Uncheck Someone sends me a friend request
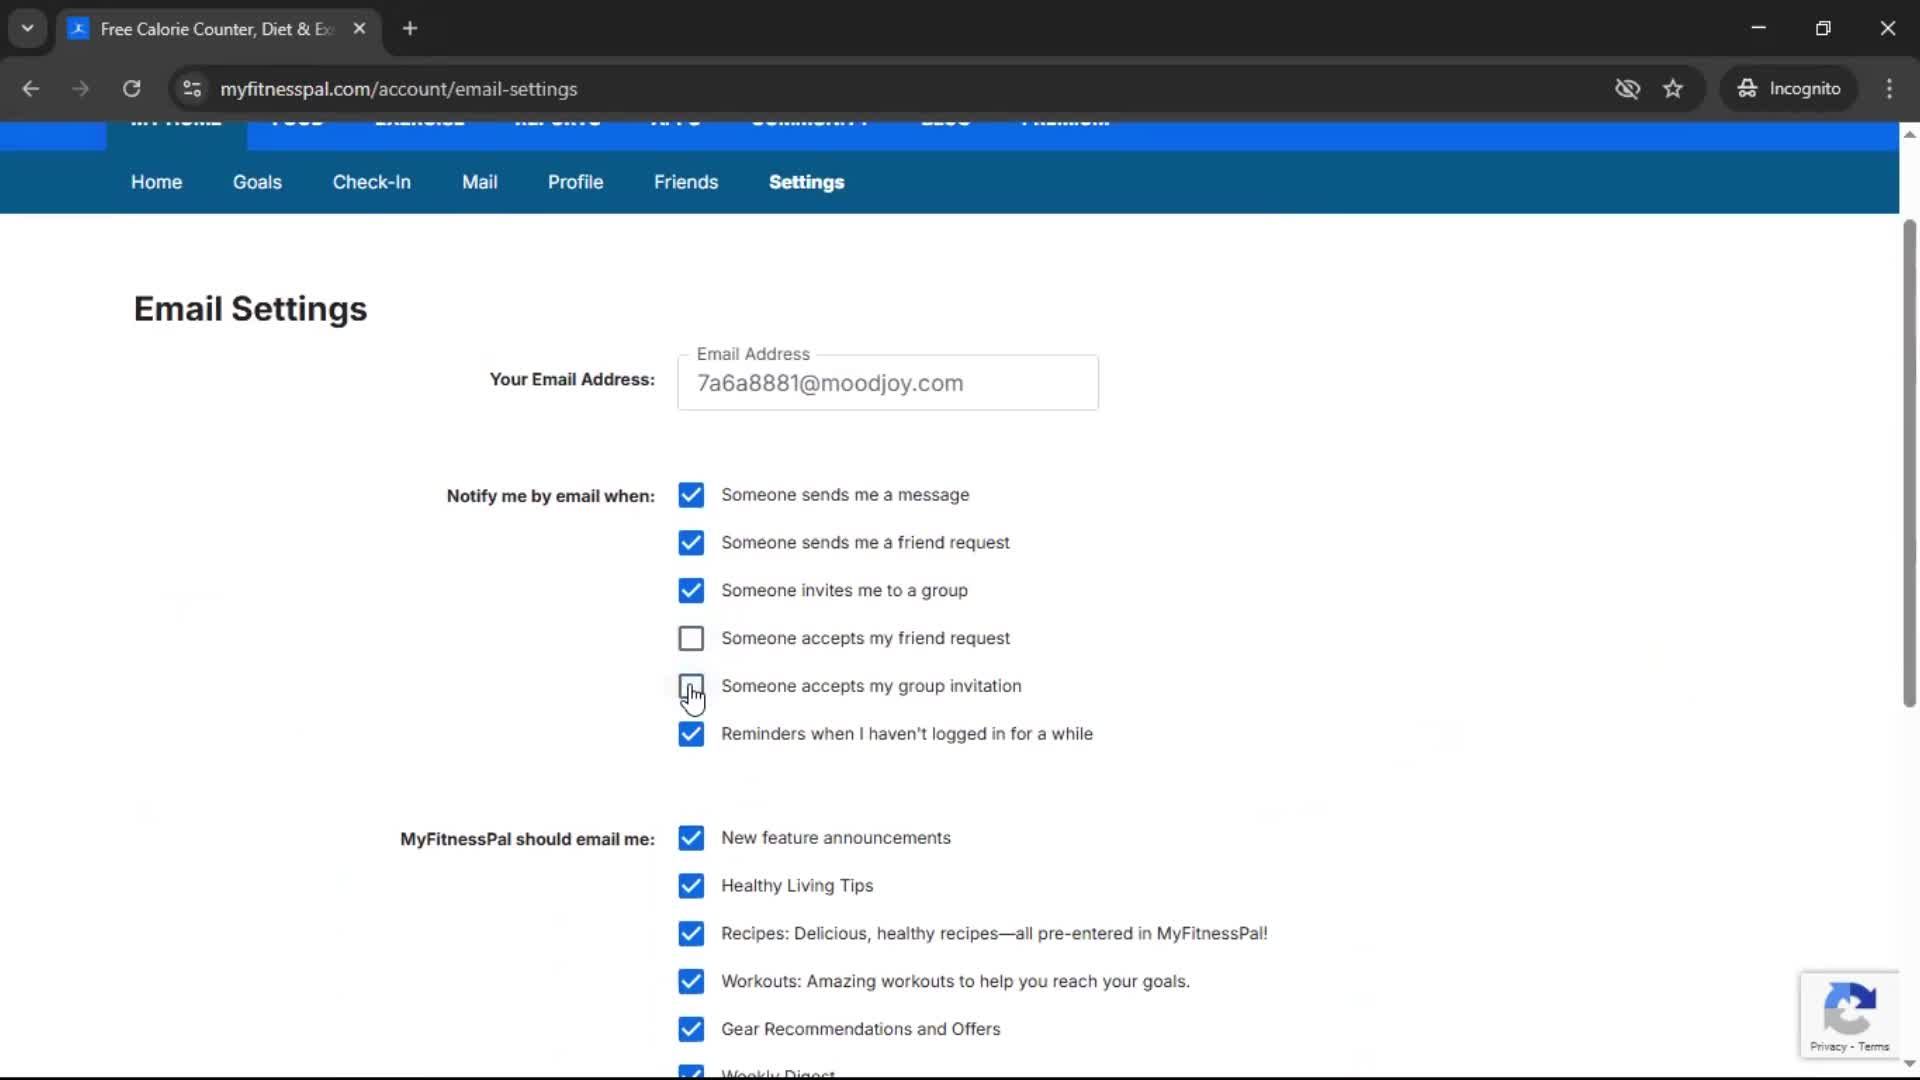Viewport: 1920px width, 1080px height. (x=691, y=543)
